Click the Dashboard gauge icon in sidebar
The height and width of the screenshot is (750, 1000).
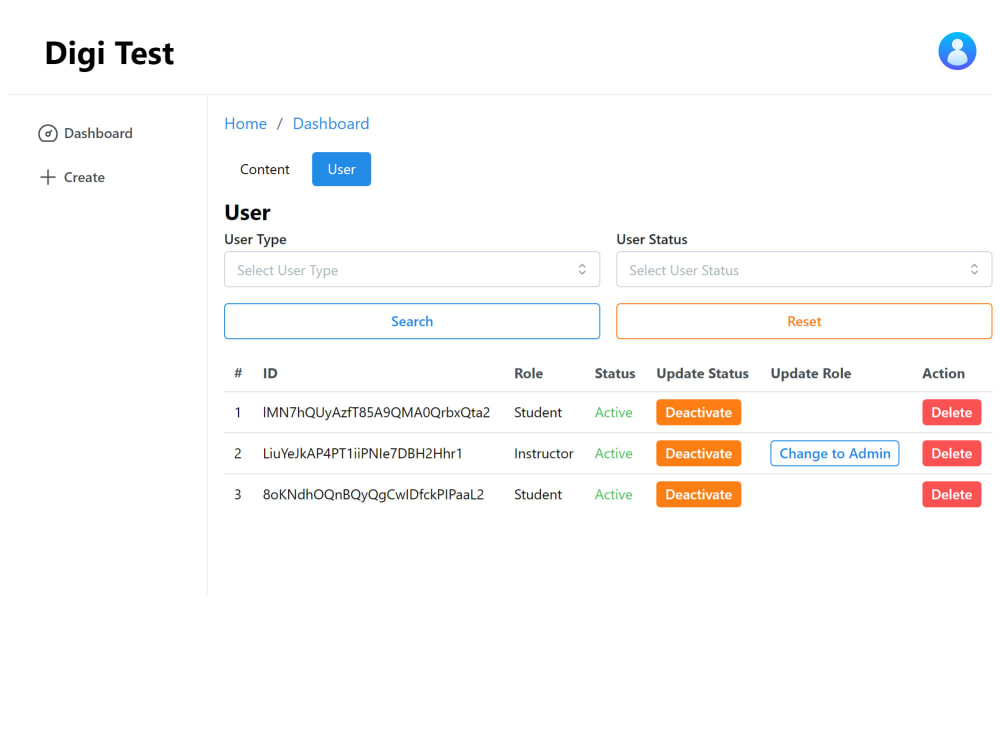click(x=48, y=133)
